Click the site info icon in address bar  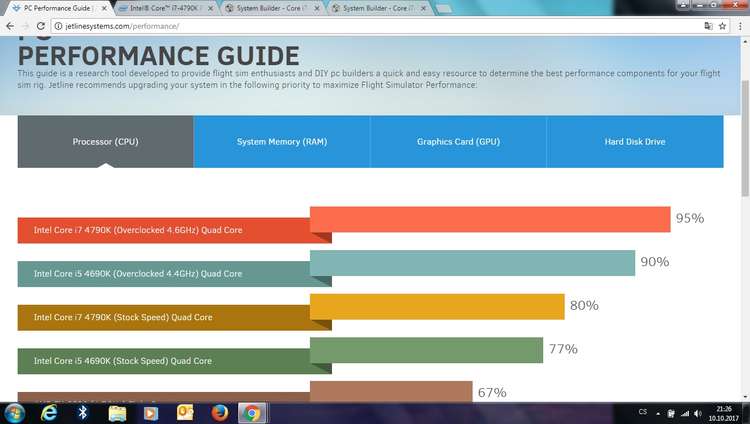point(58,26)
